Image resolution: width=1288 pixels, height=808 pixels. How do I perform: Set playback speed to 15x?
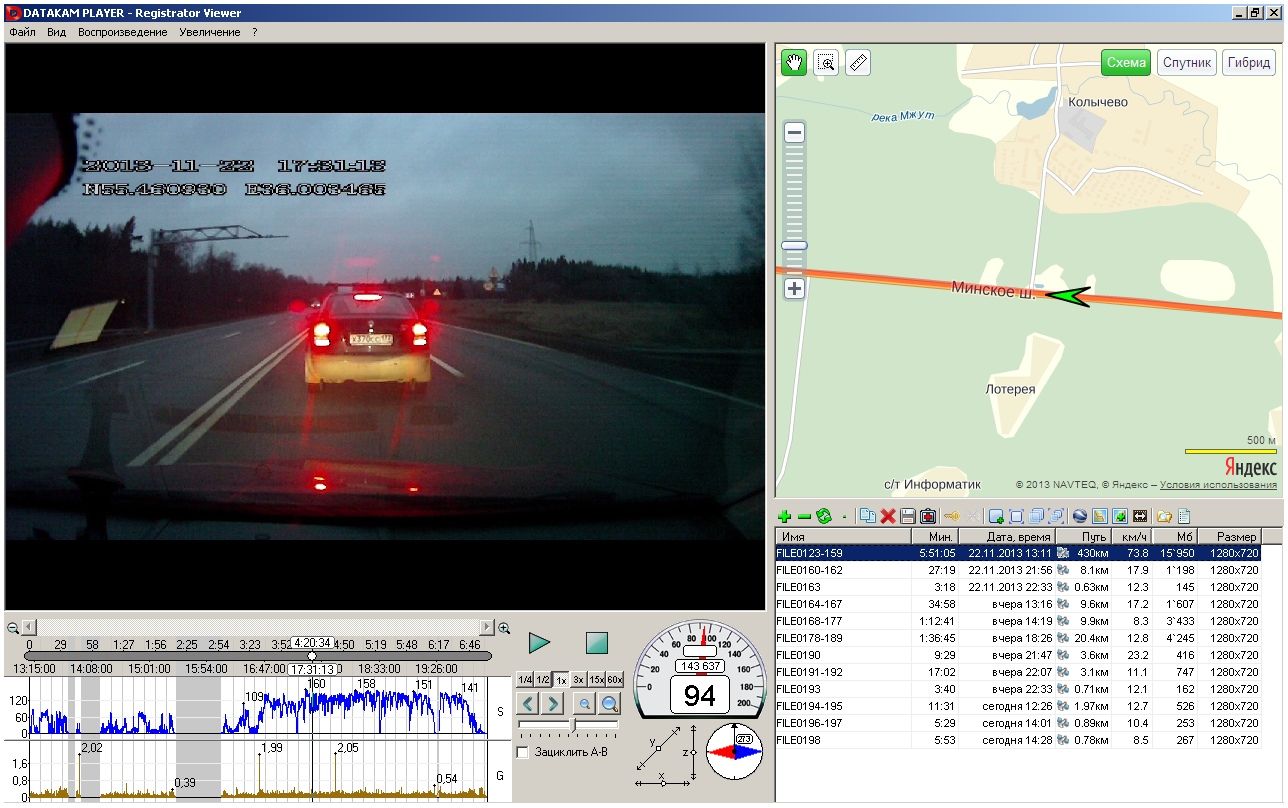596,680
